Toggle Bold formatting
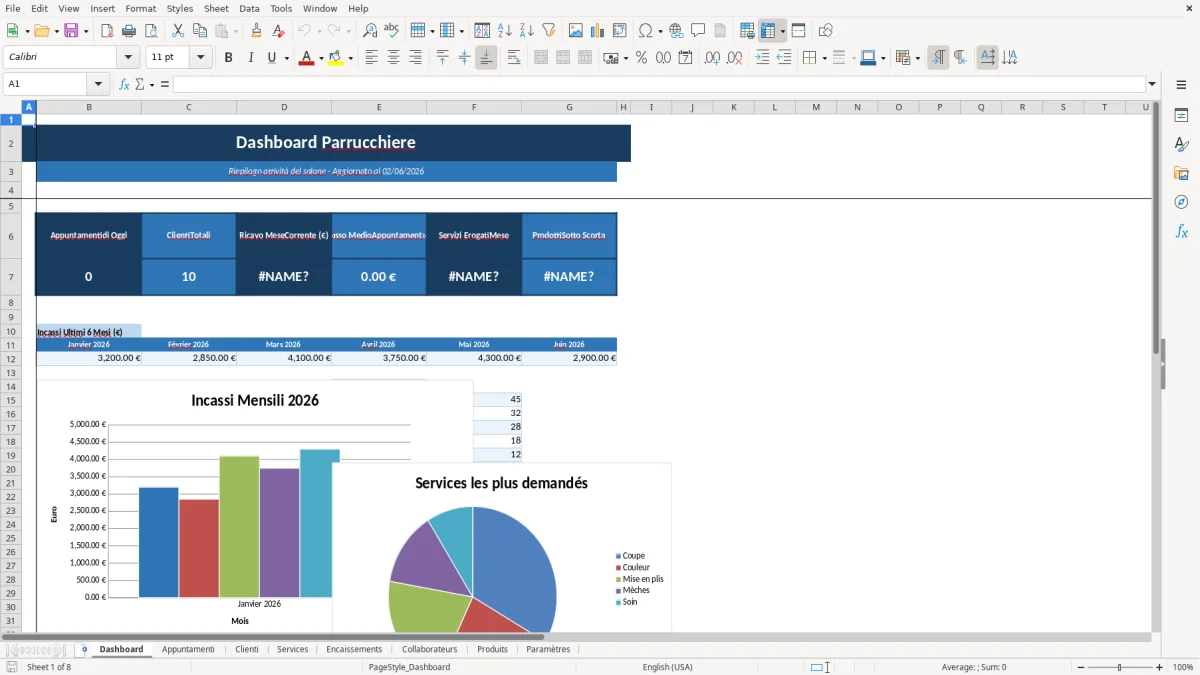 pyautogui.click(x=228, y=58)
